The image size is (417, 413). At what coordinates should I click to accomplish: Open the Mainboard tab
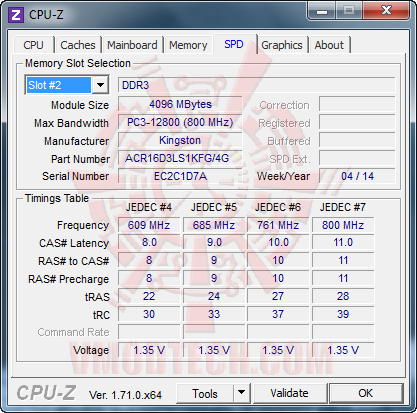point(132,45)
